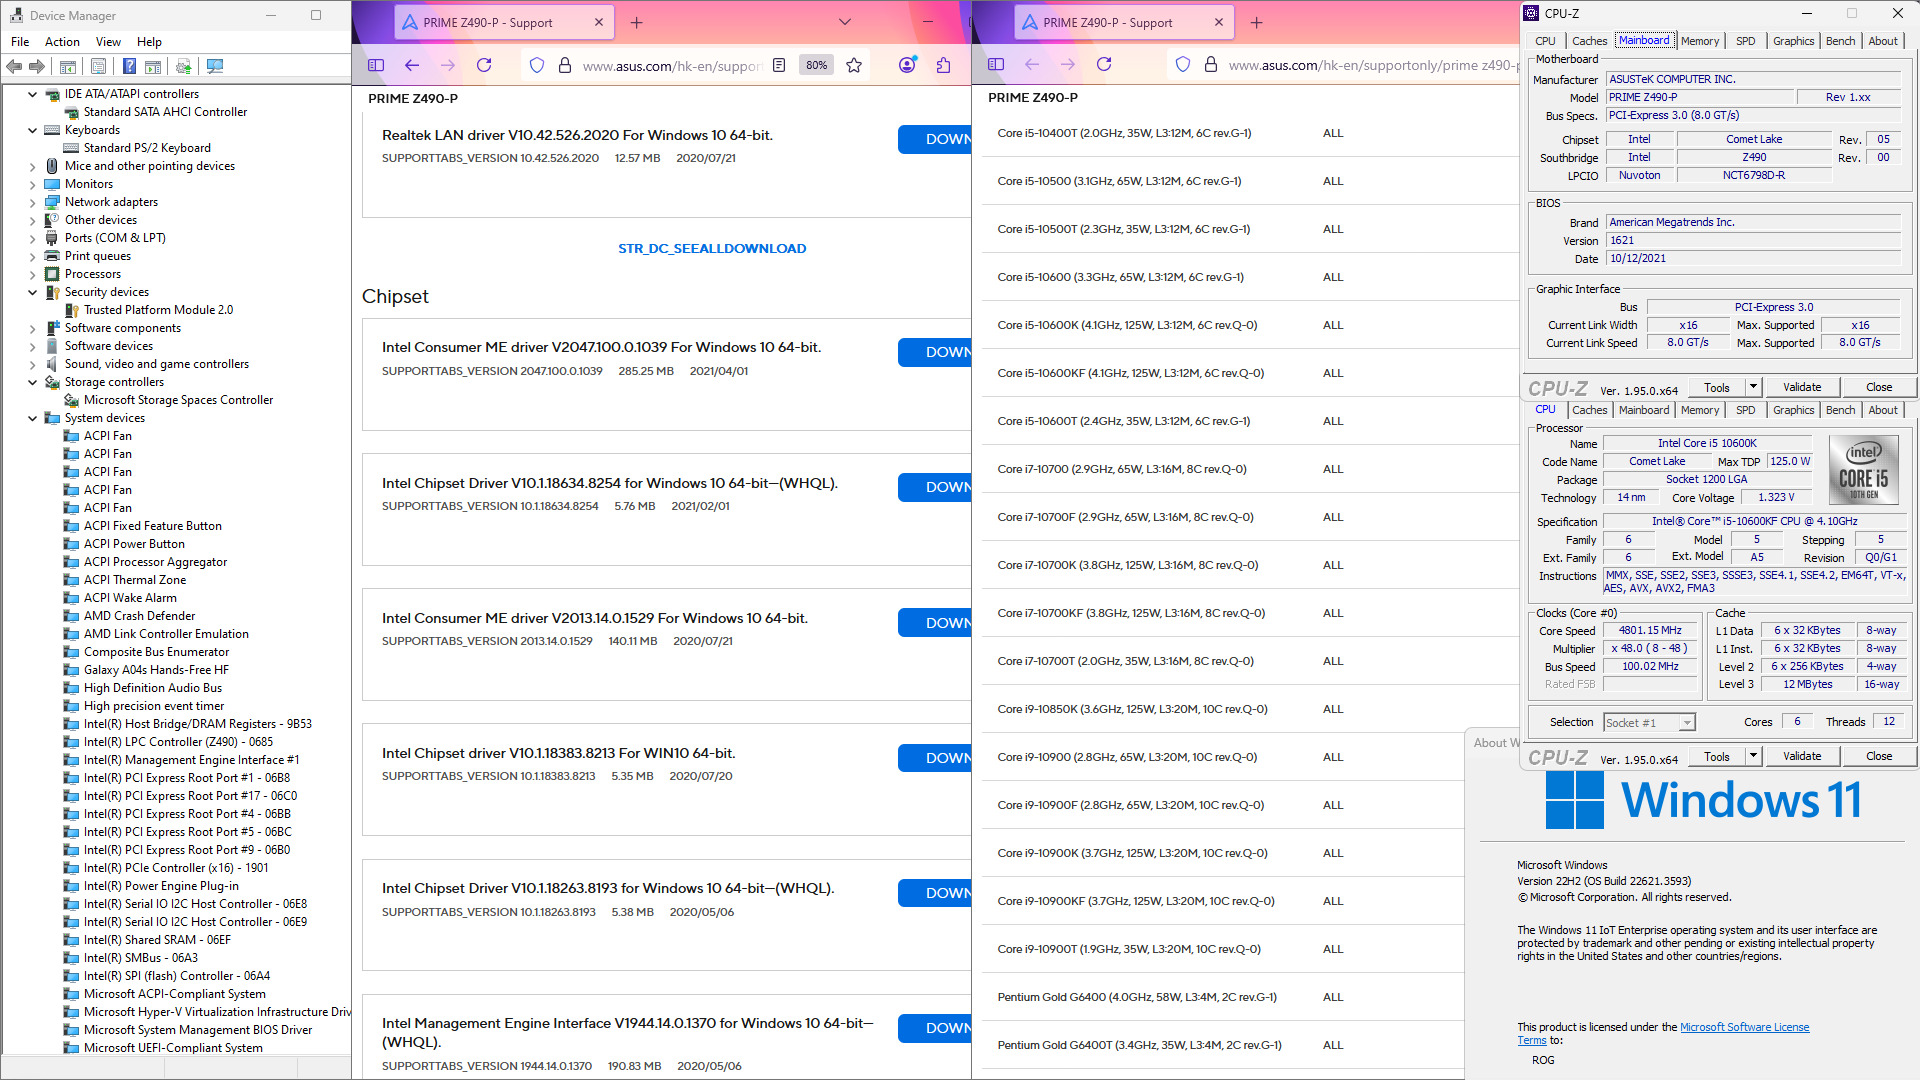Click the 80% zoom level indicator
The height and width of the screenshot is (1080, 1920).
point(816,65)
